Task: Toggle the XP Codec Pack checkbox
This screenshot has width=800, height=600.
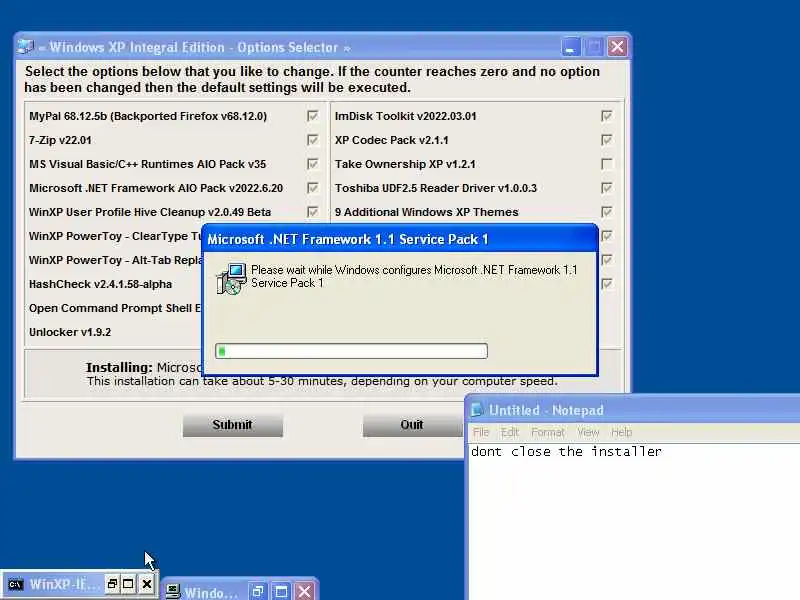Action: (607, 140)
